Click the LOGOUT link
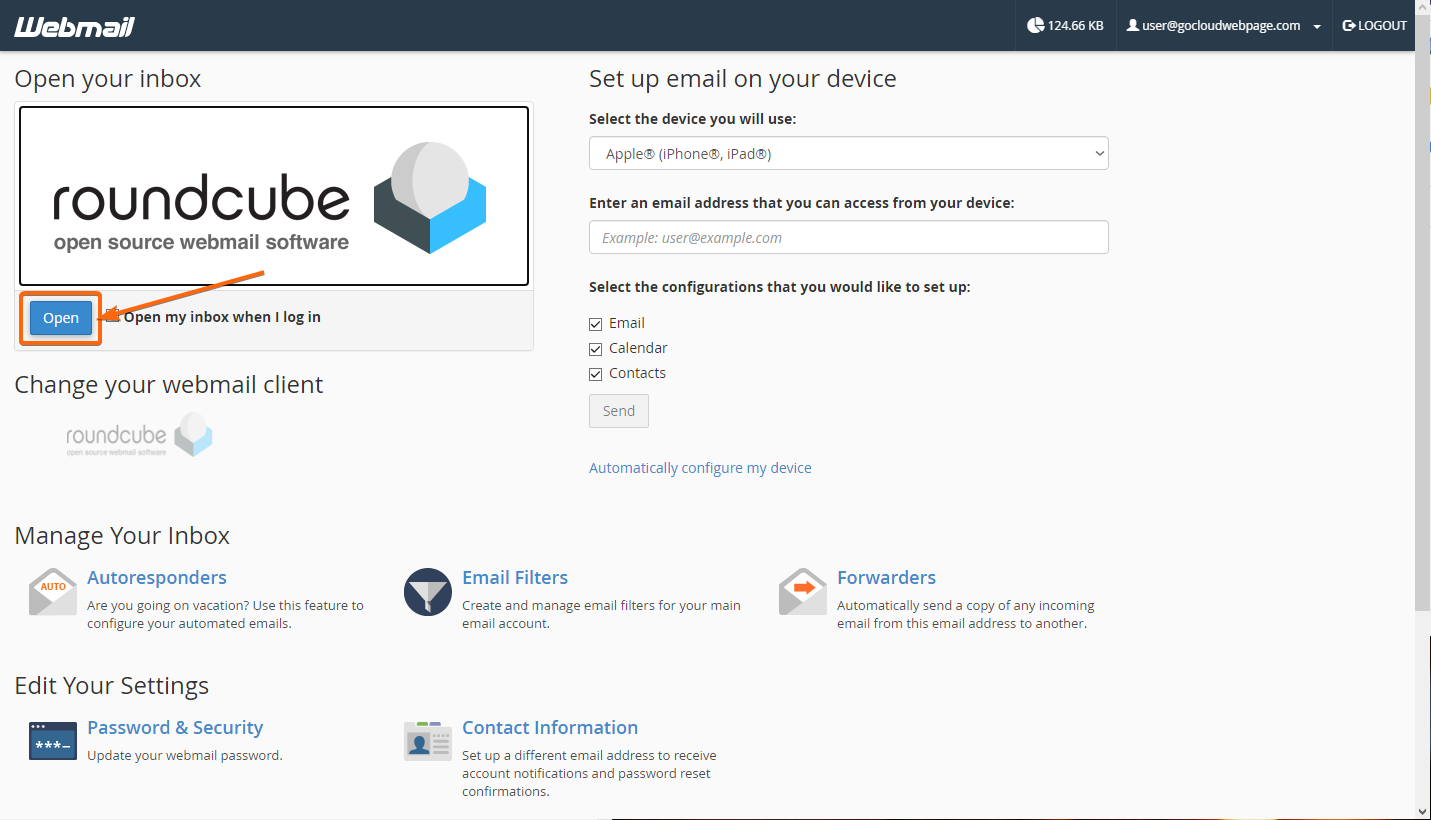1431x820 pixels. 1375,25
